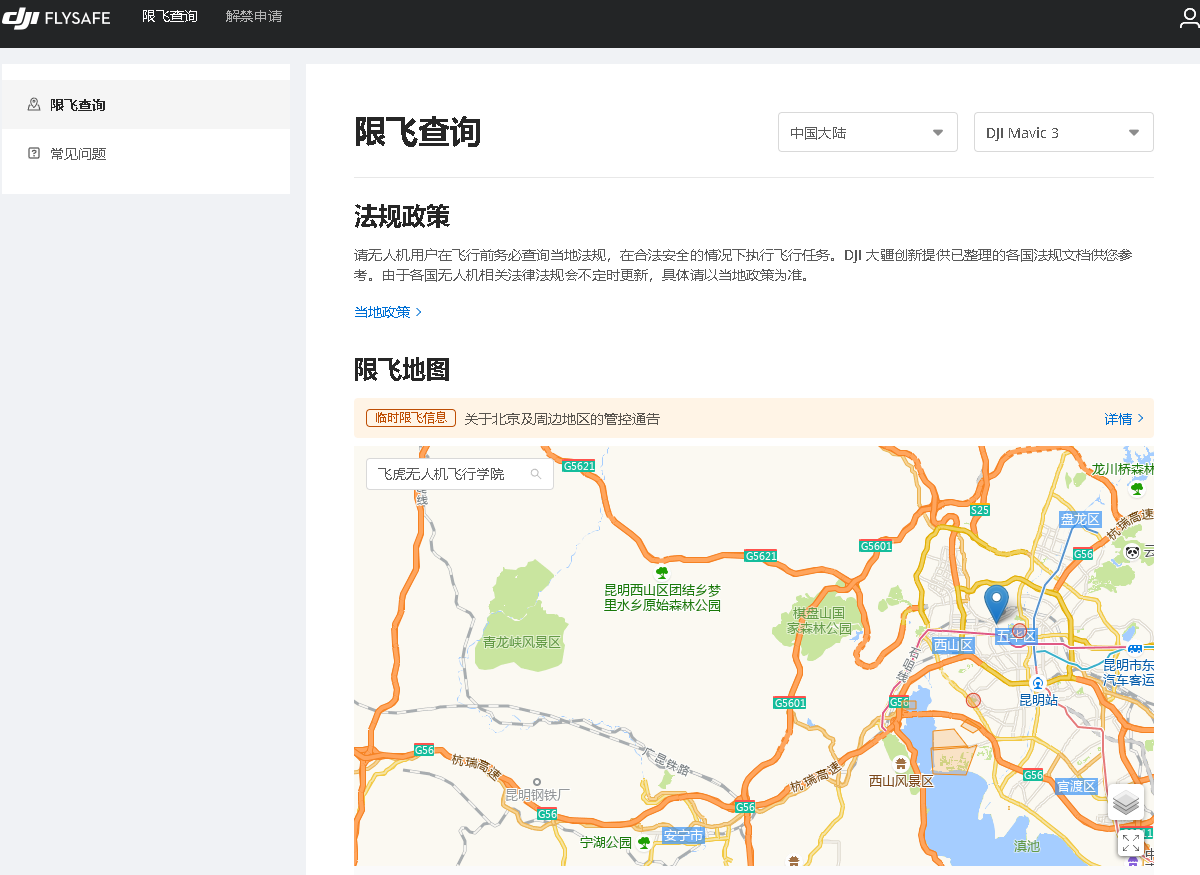Open the DJI Mavic 3 drone model dropdown

[1063, 131]
